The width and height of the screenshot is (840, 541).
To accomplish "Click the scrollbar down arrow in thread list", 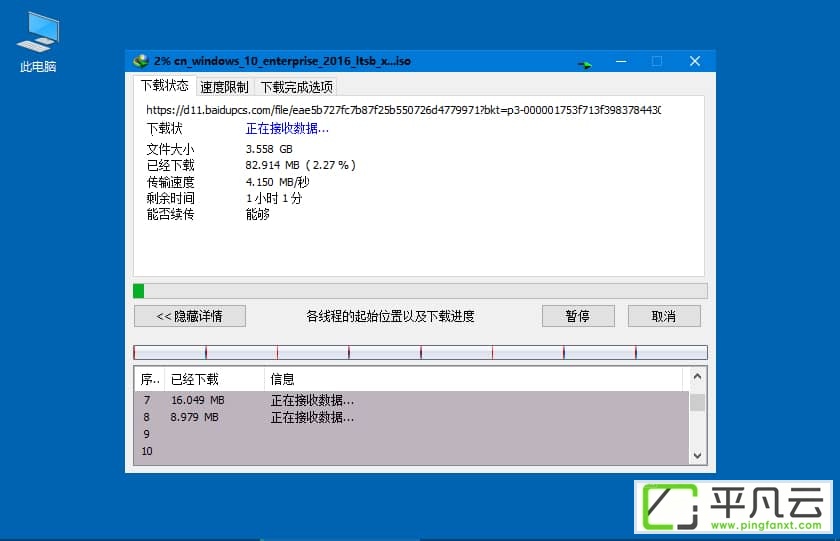I will click(x=697, y=456).
